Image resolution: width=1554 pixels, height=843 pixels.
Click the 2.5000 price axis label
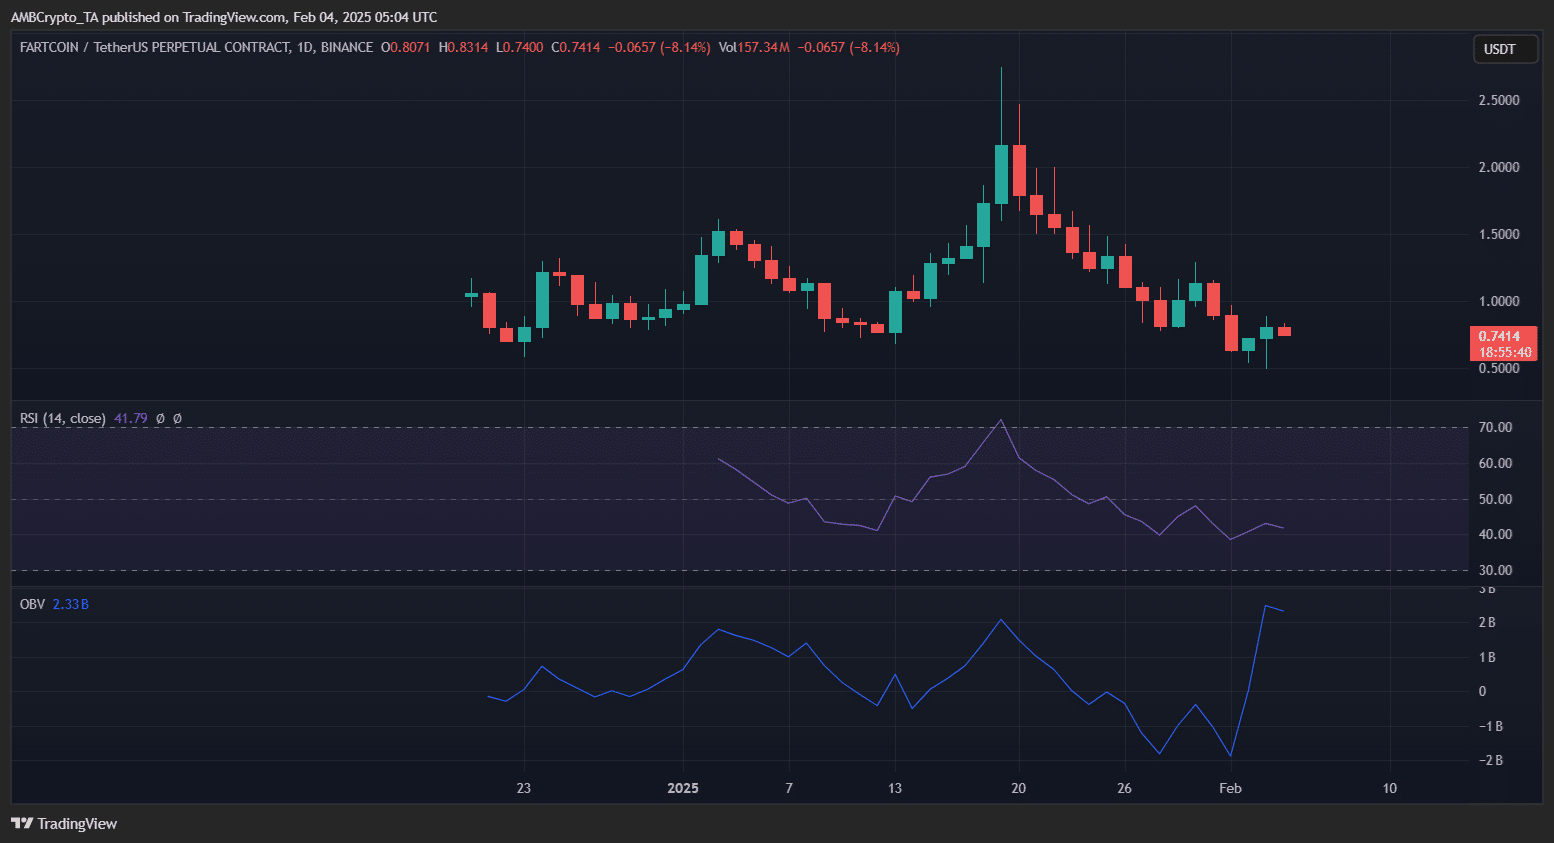click(x=1498, y=100)
